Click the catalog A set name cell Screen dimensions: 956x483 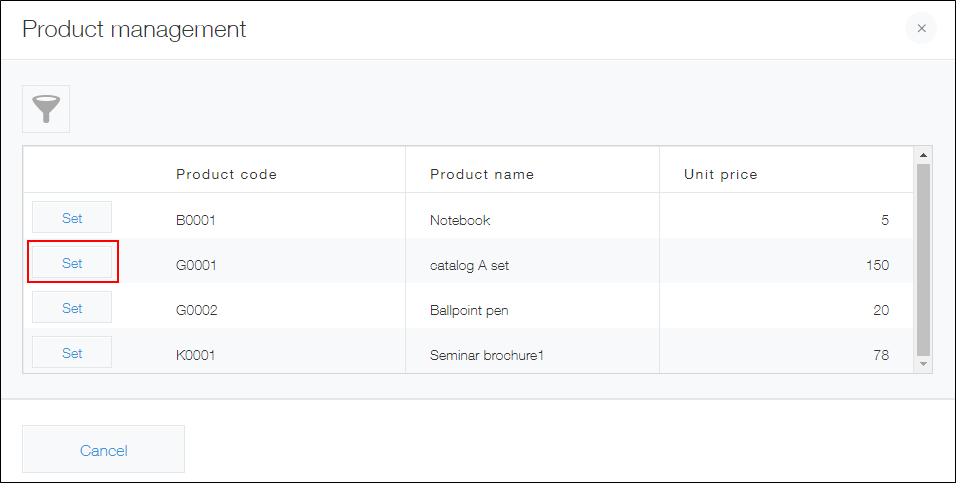click(470, 265)
